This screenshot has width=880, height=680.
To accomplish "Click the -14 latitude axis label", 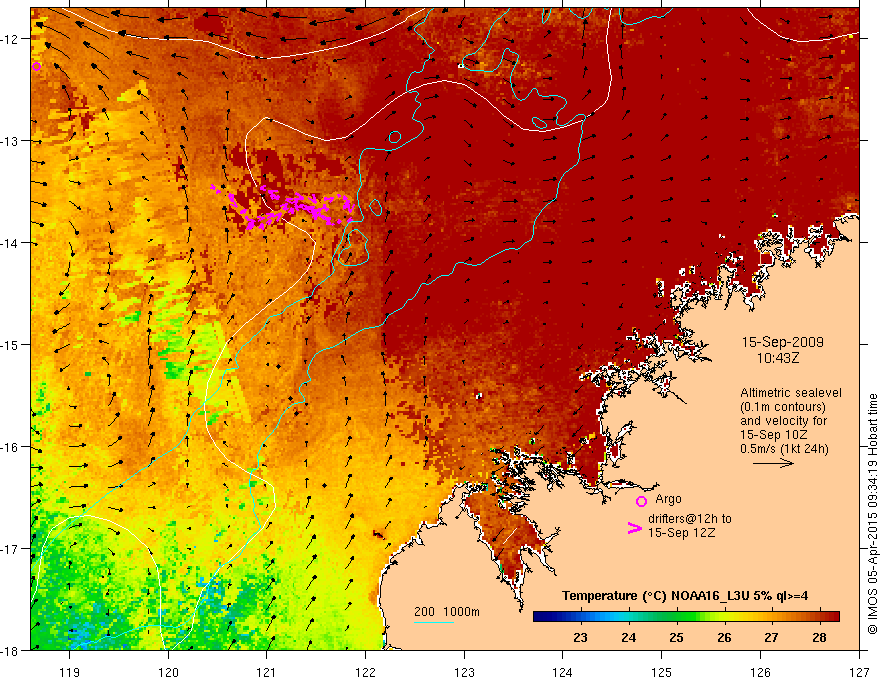I will click(x=10, y=243).
